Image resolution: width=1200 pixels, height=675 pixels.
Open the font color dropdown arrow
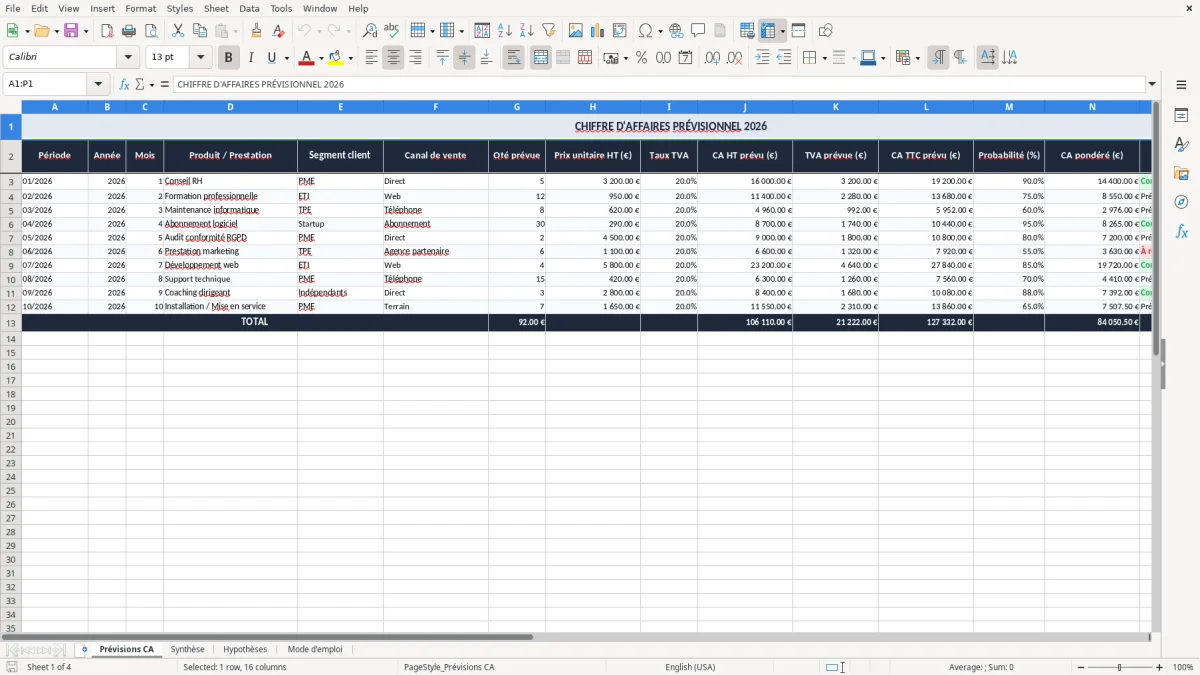coord(321,58)
